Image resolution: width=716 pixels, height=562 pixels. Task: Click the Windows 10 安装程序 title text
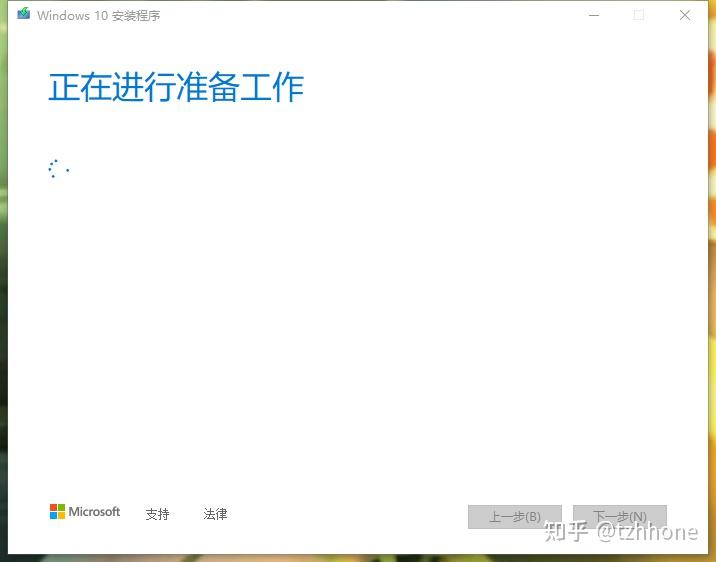[x=99, y=16]
